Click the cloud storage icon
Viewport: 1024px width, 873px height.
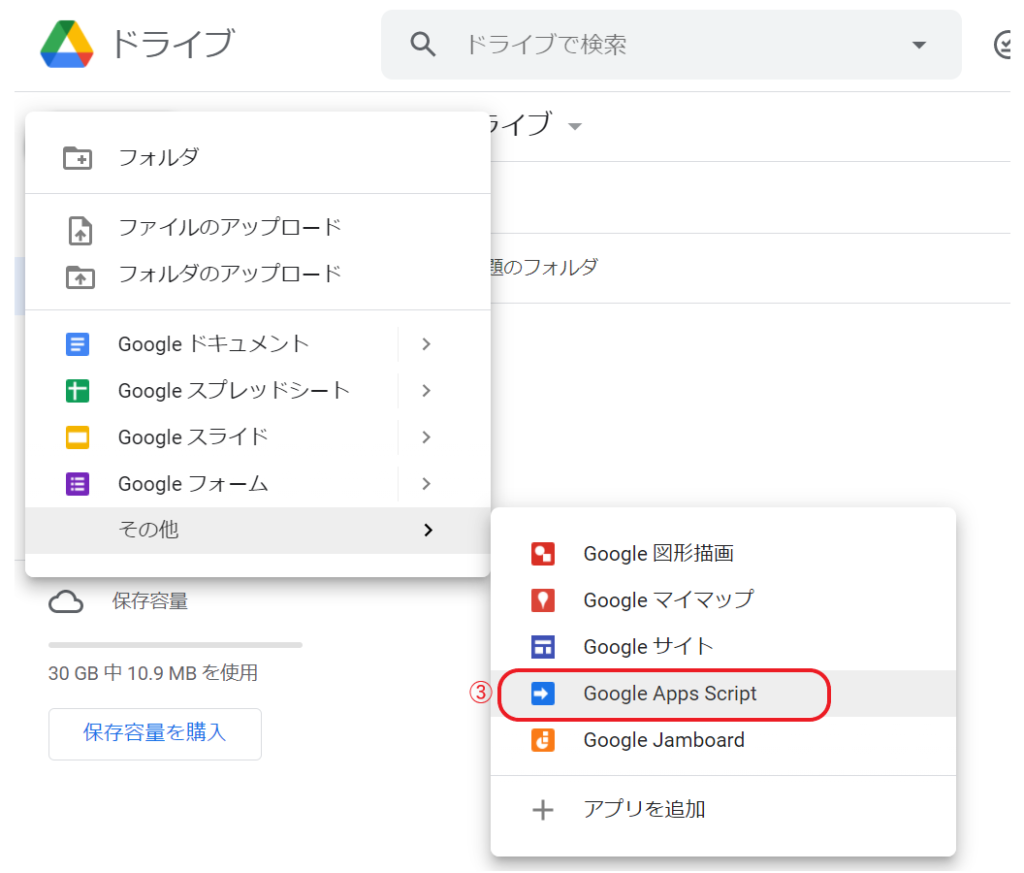66,601
